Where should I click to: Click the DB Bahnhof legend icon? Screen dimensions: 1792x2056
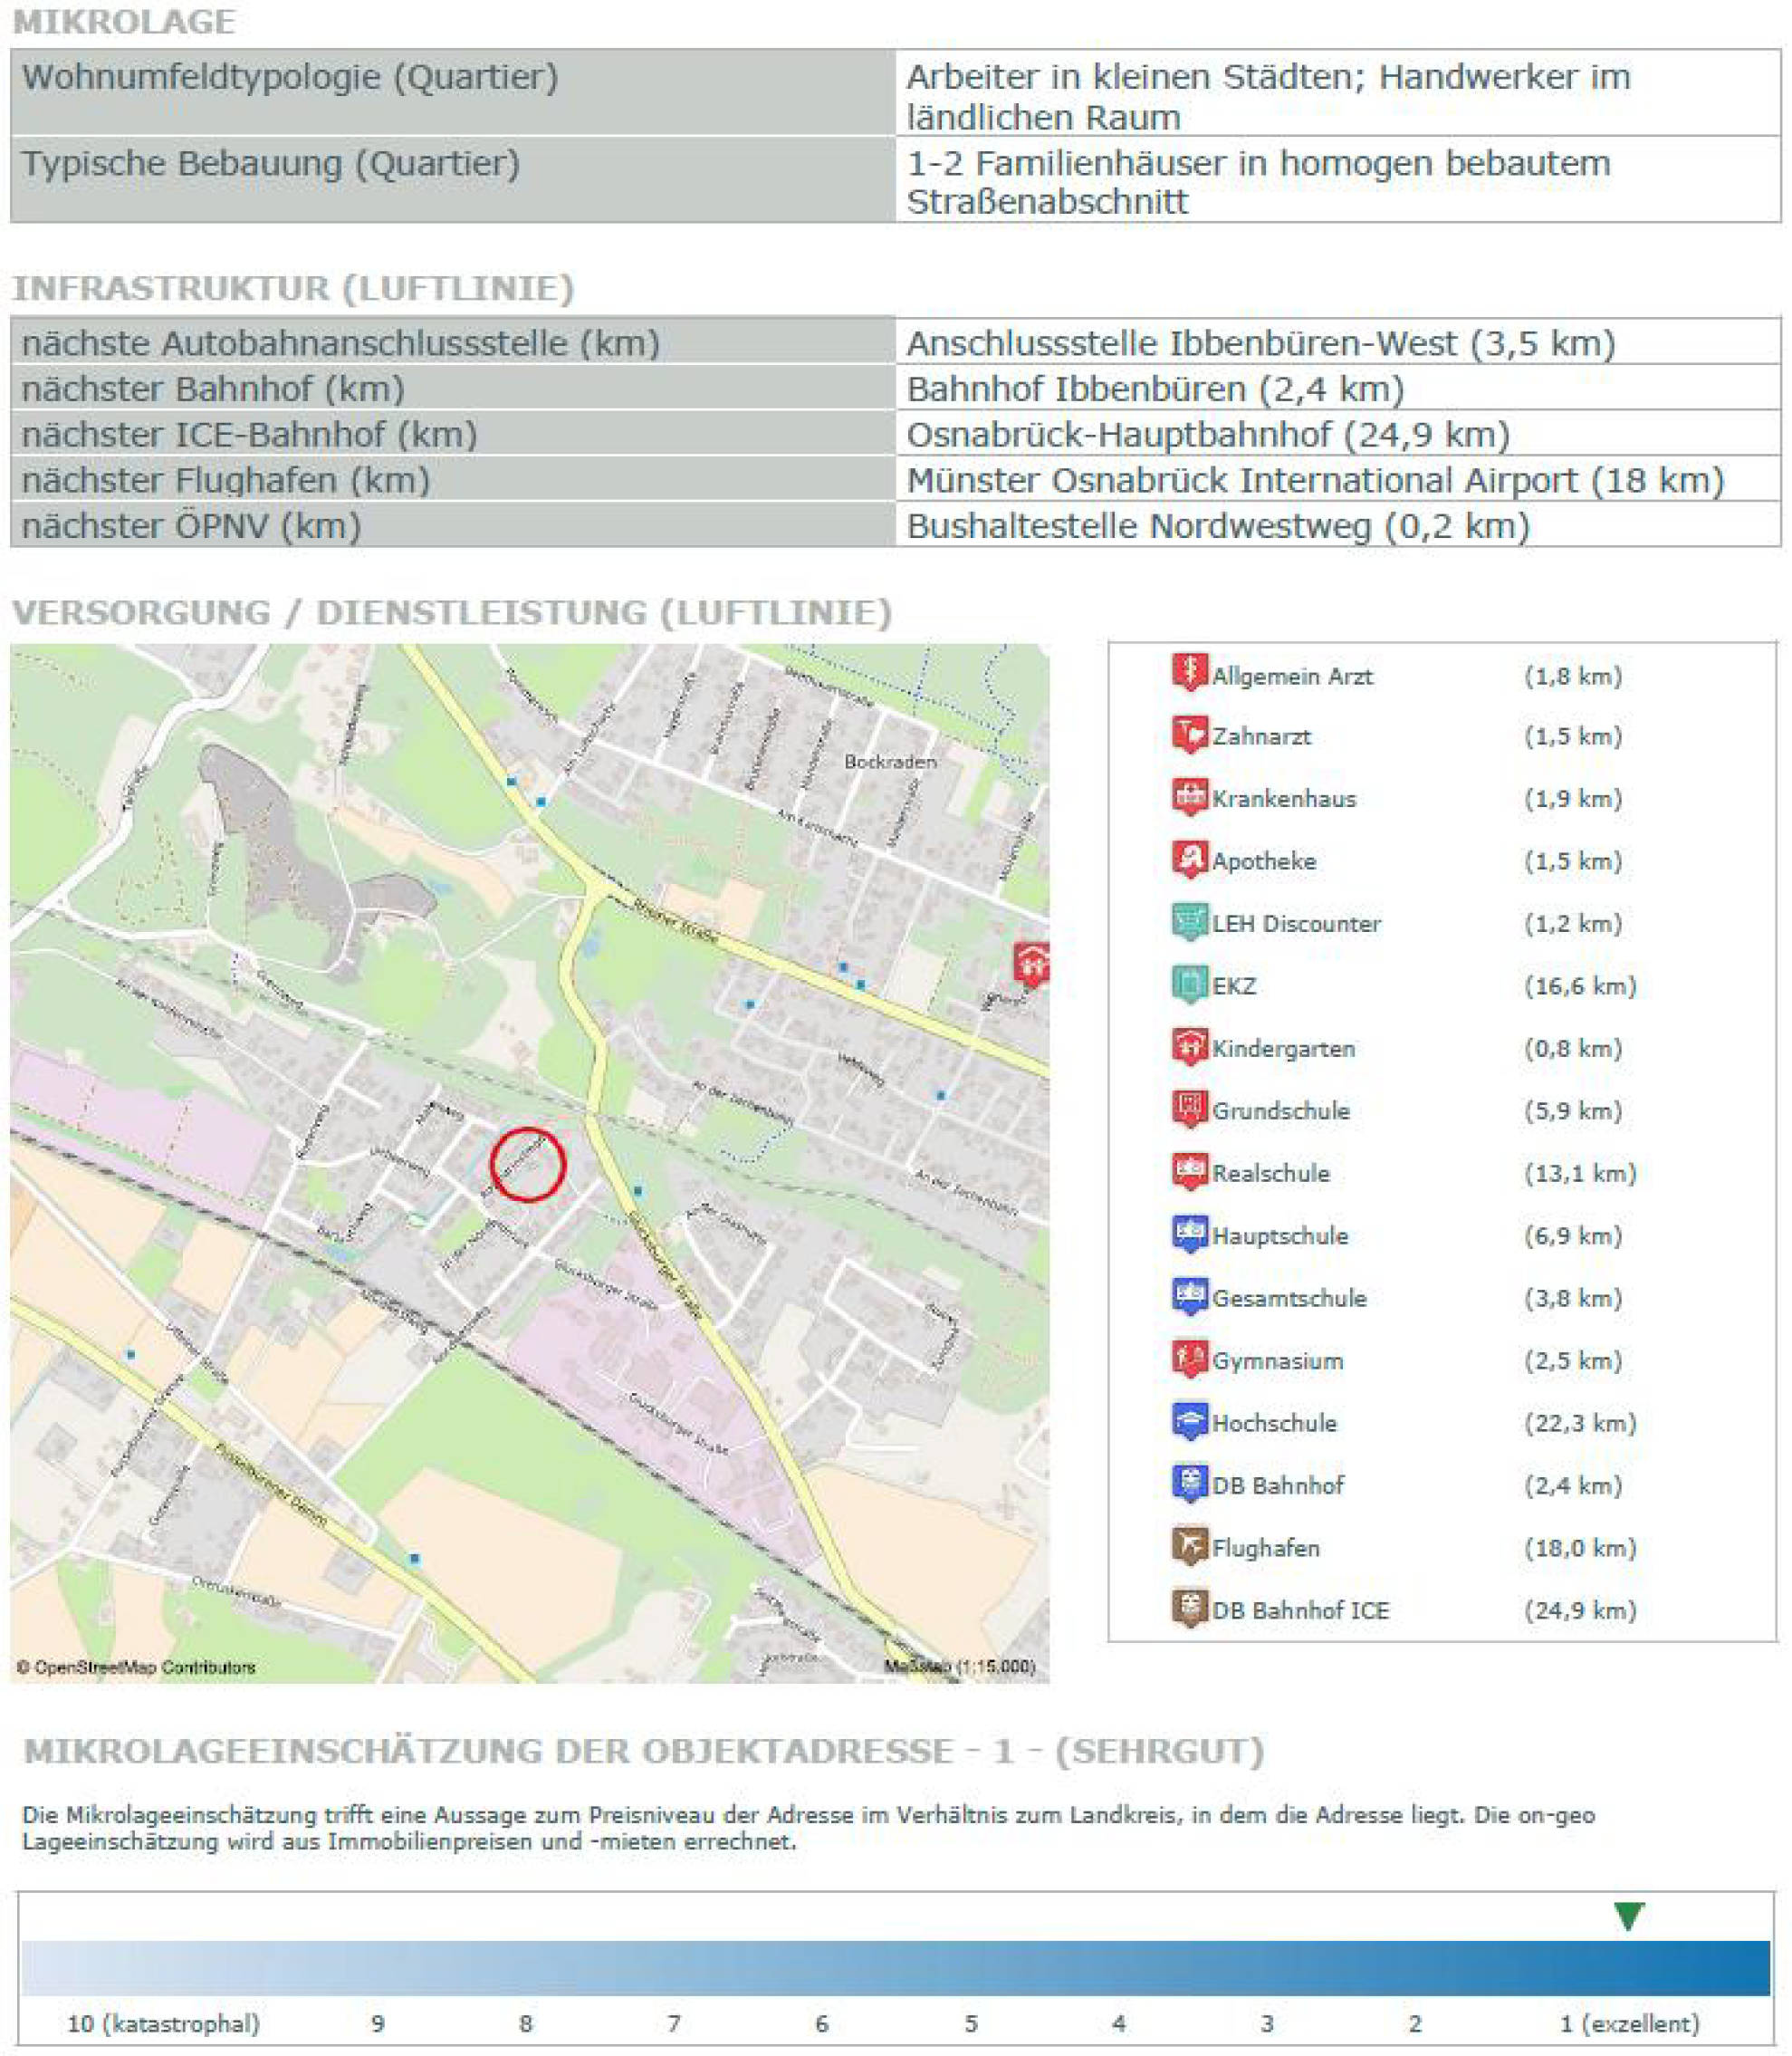[x=1189, y=1484]
